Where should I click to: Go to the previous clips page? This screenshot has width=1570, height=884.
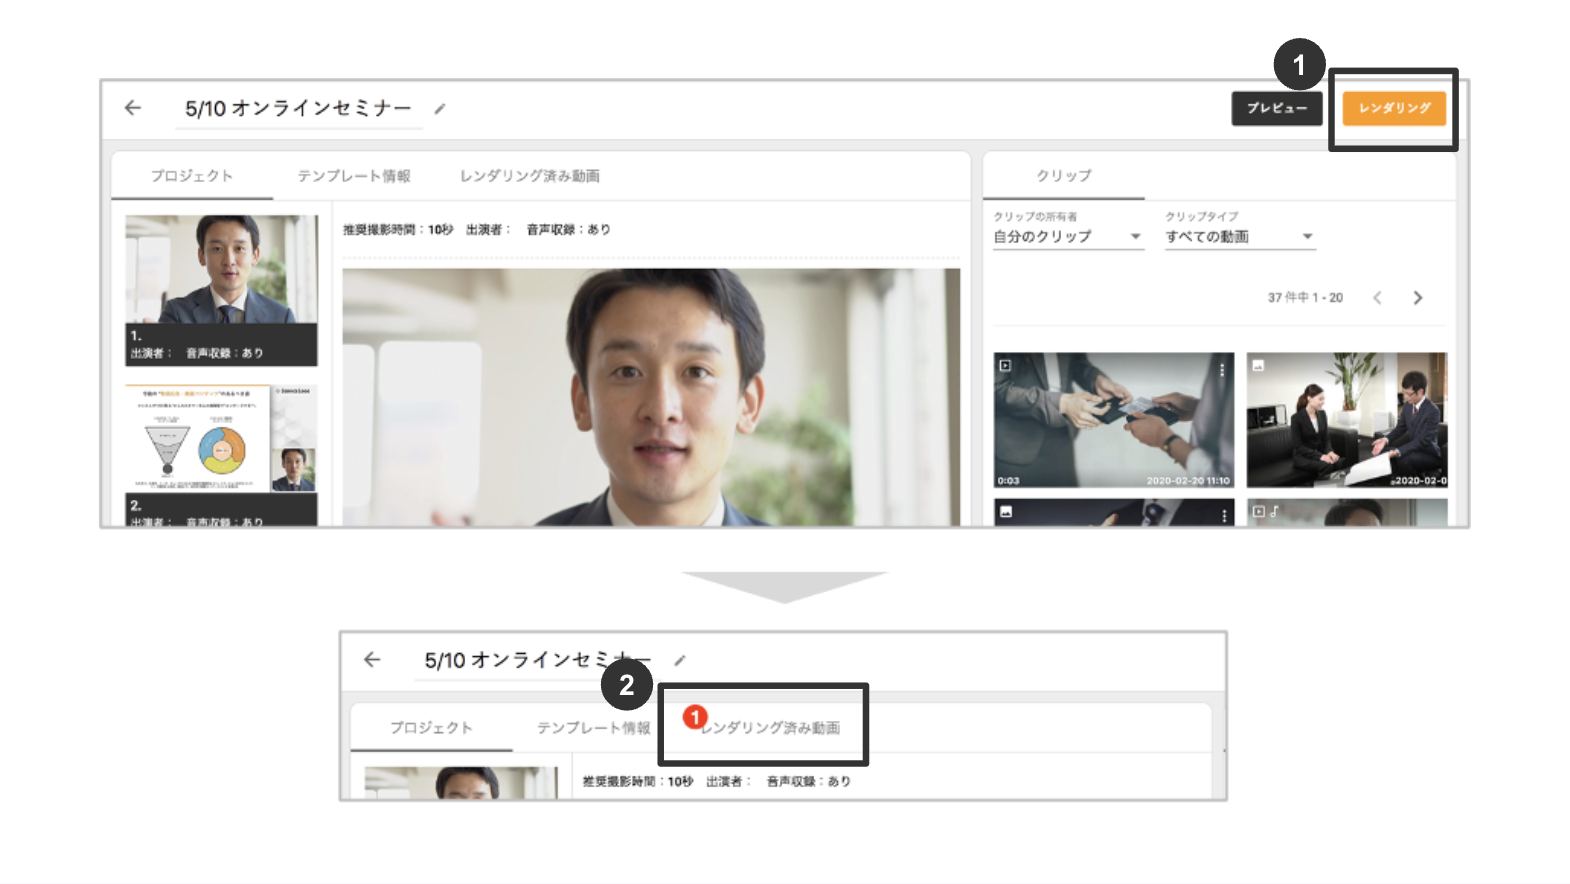click(x=1377, y=298)
